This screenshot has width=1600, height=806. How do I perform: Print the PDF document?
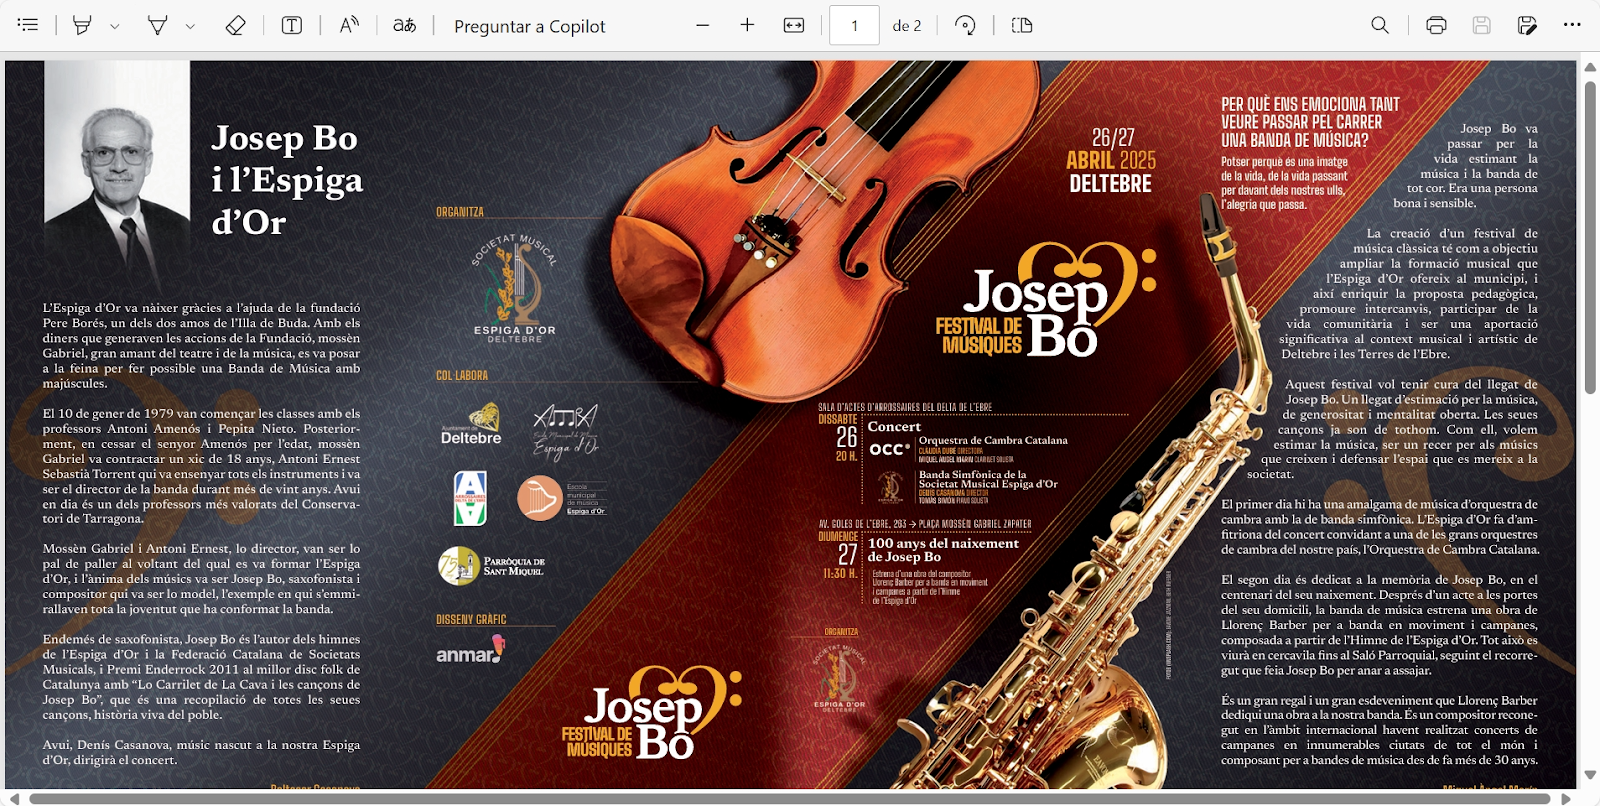click(x=1436, y=25)
